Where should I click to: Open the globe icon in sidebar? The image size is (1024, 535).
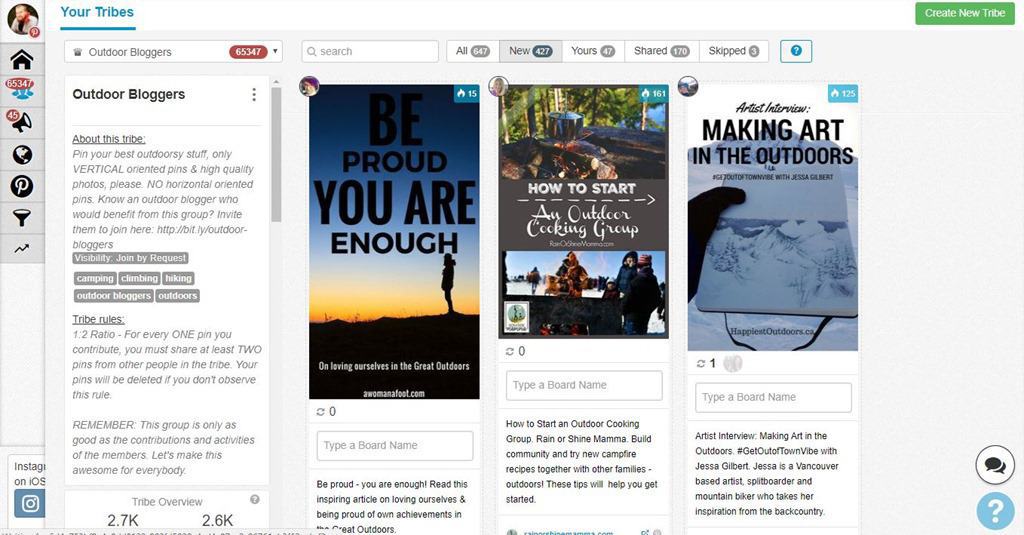tap(22, 155)
